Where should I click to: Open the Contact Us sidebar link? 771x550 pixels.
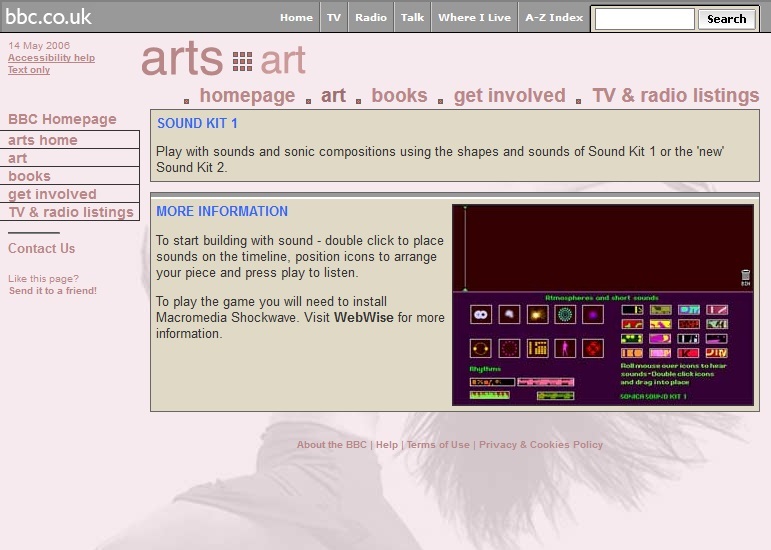point(41,249)
